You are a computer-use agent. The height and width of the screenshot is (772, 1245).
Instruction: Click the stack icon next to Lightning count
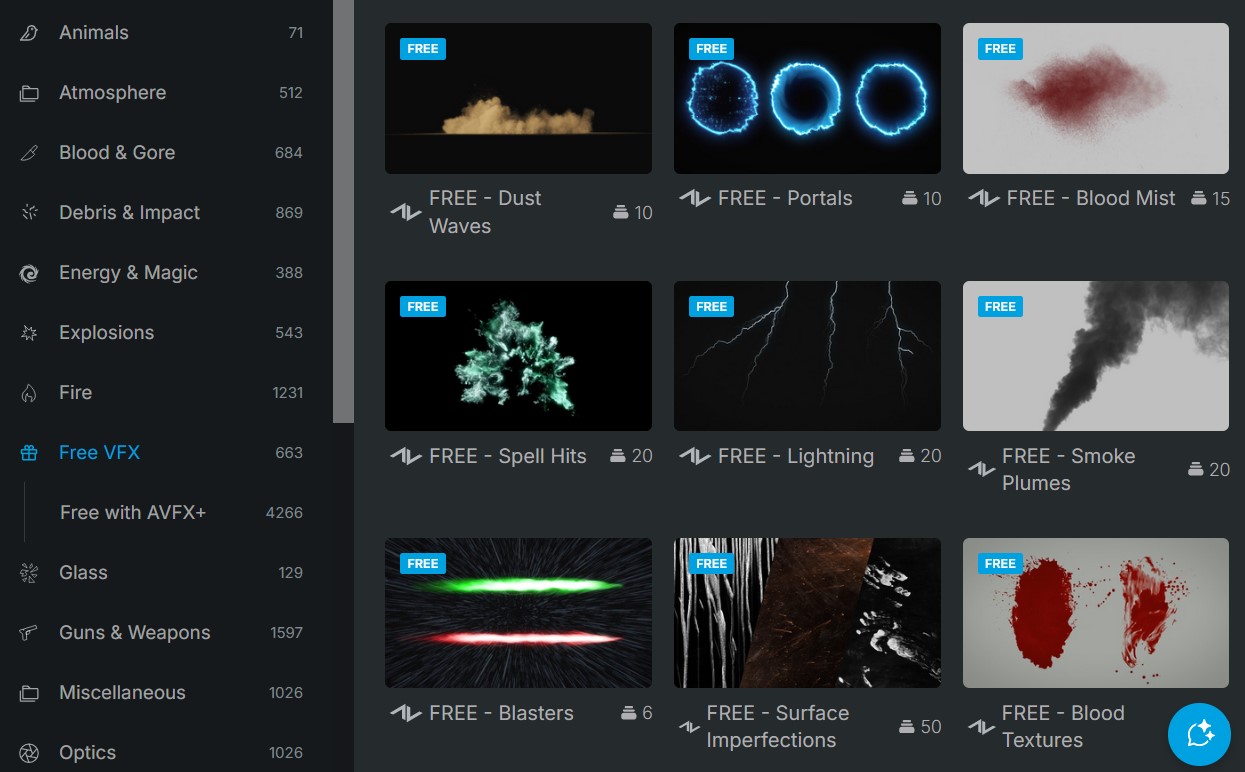coord(907,456)
